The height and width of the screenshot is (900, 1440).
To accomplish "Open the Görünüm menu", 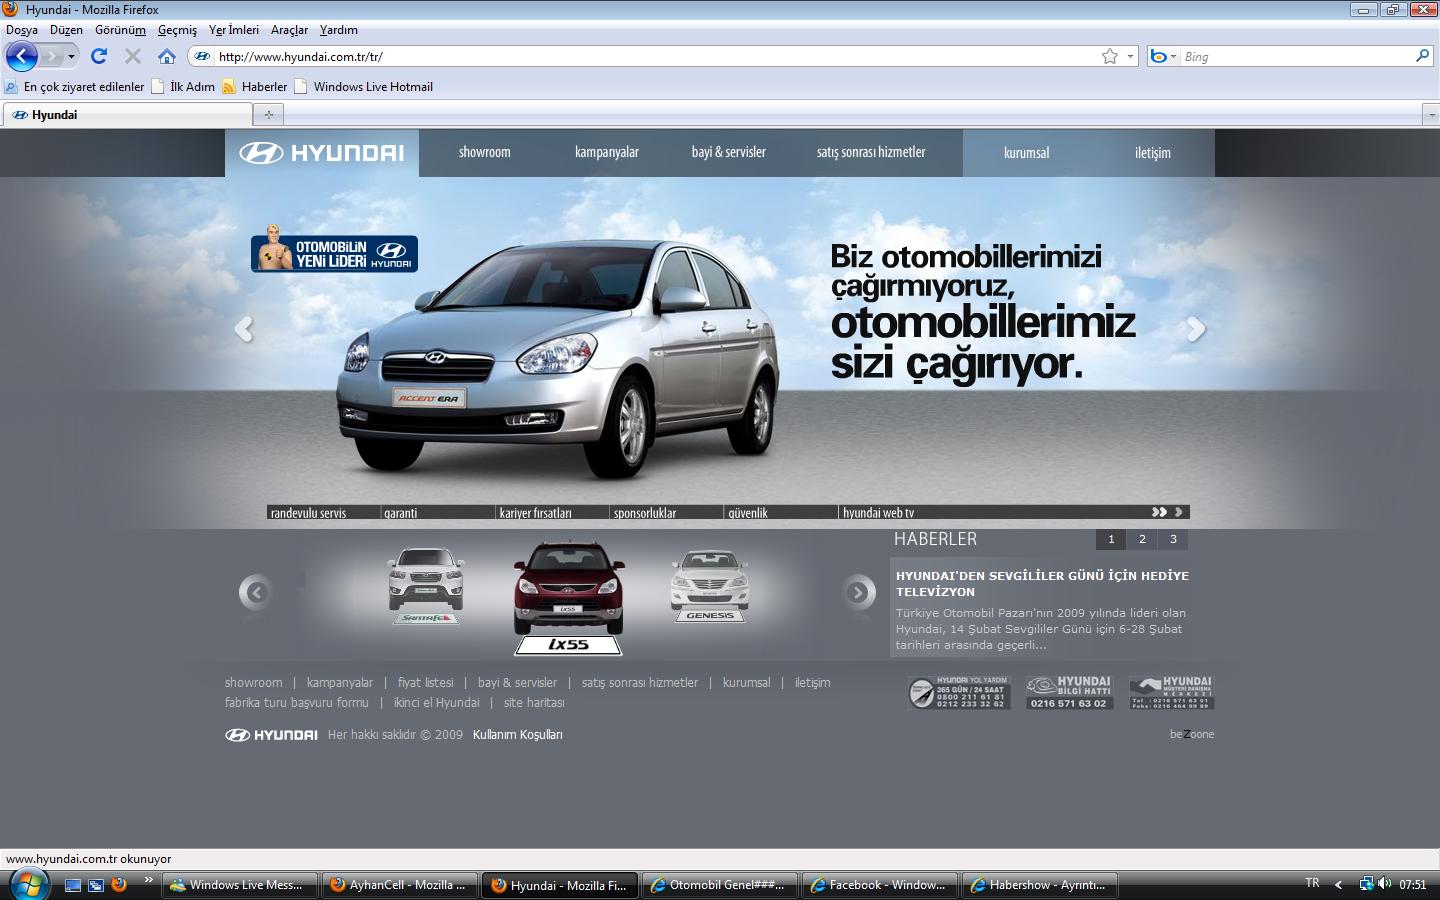I will [x=120, y=30].
